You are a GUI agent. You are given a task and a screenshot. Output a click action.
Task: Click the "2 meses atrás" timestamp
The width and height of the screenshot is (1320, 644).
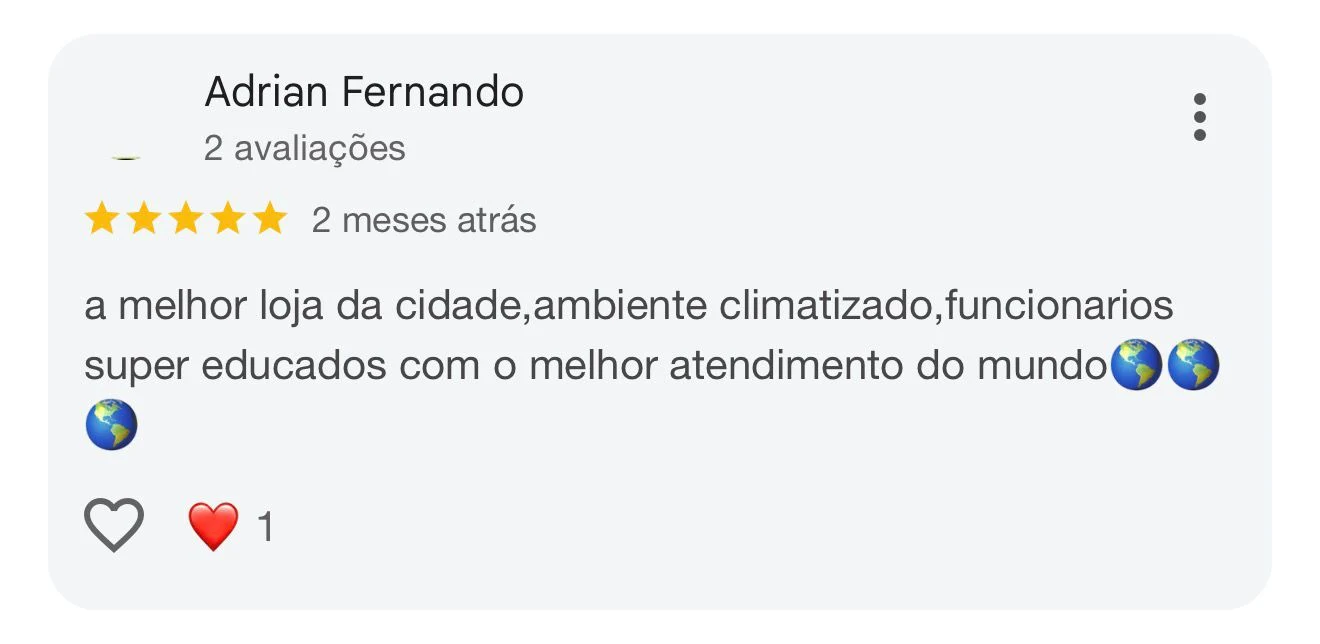[x=424, y=220]
